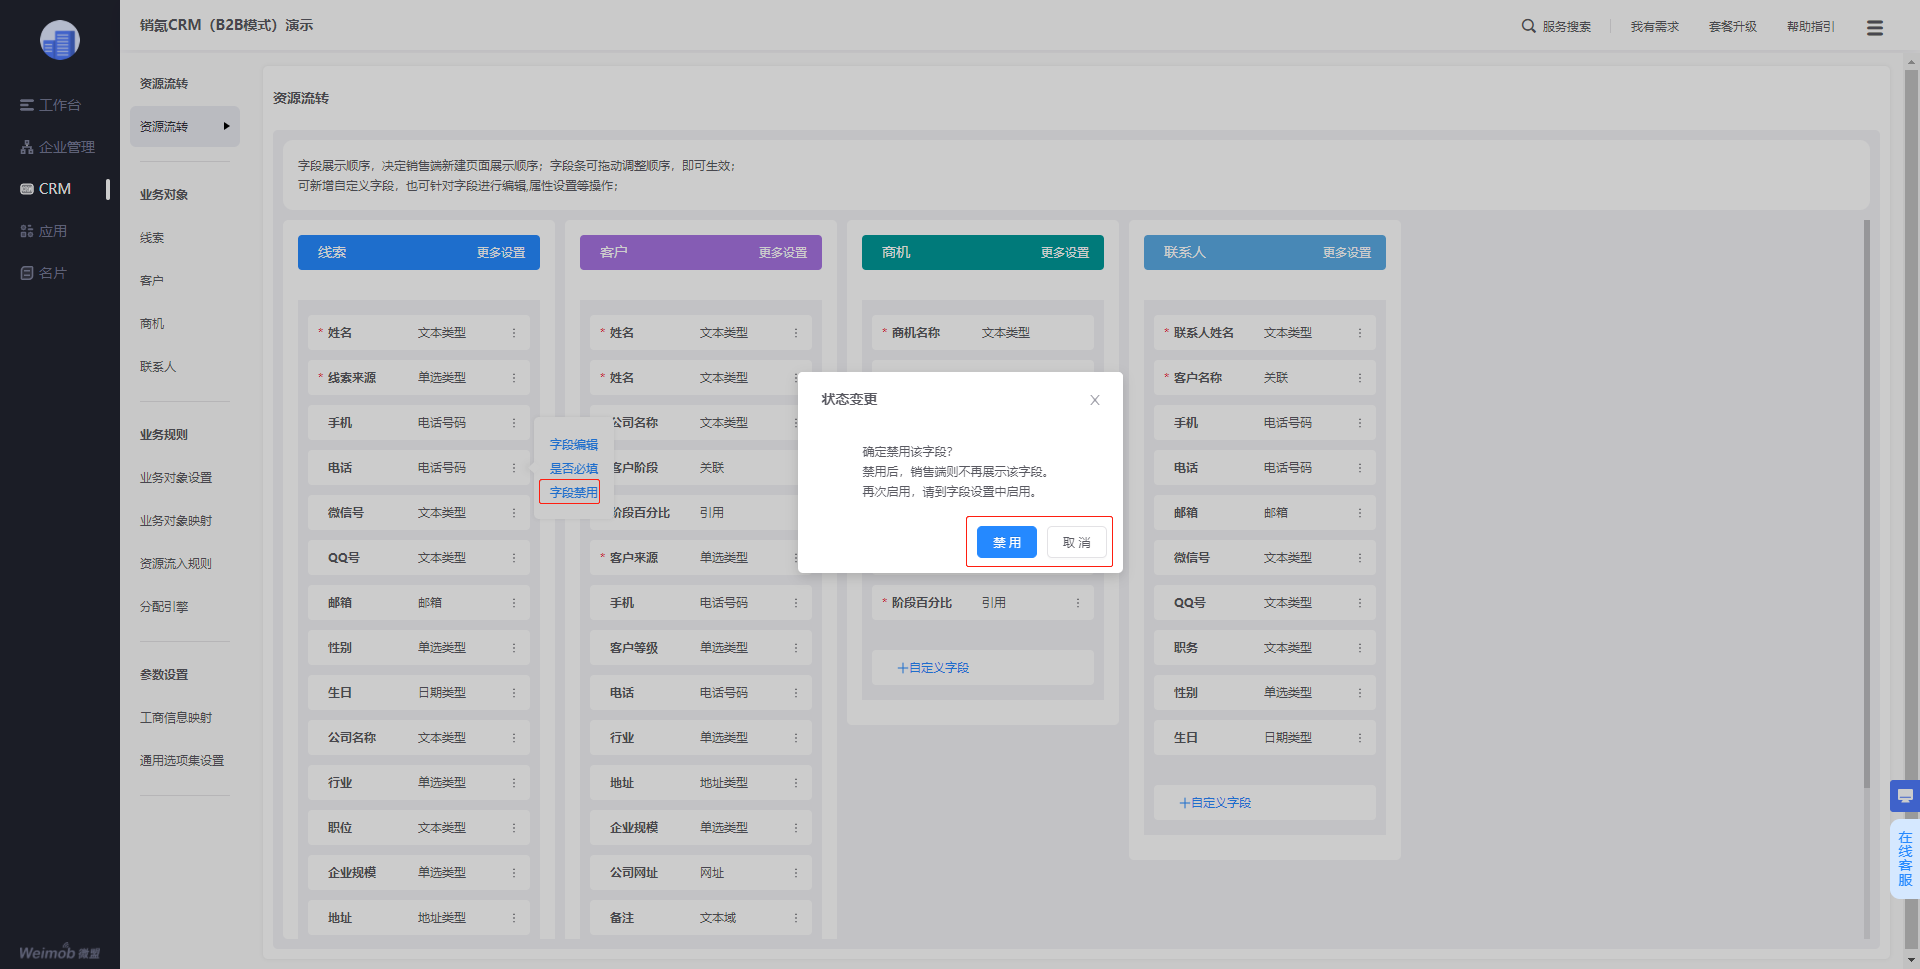The width and height of the screenshot is (1920, 969).
Task: Select 是否必填 from popup menu
Action: [x=573, y=468]
